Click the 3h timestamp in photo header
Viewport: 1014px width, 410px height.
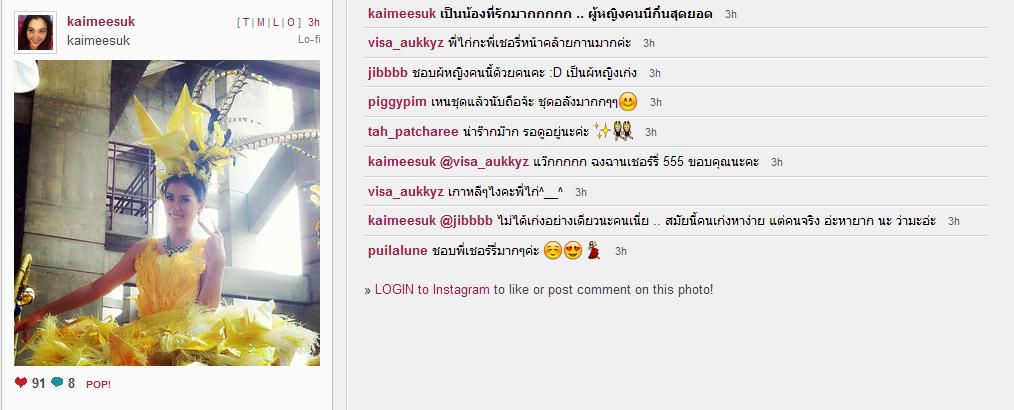(x=314, y=23)
